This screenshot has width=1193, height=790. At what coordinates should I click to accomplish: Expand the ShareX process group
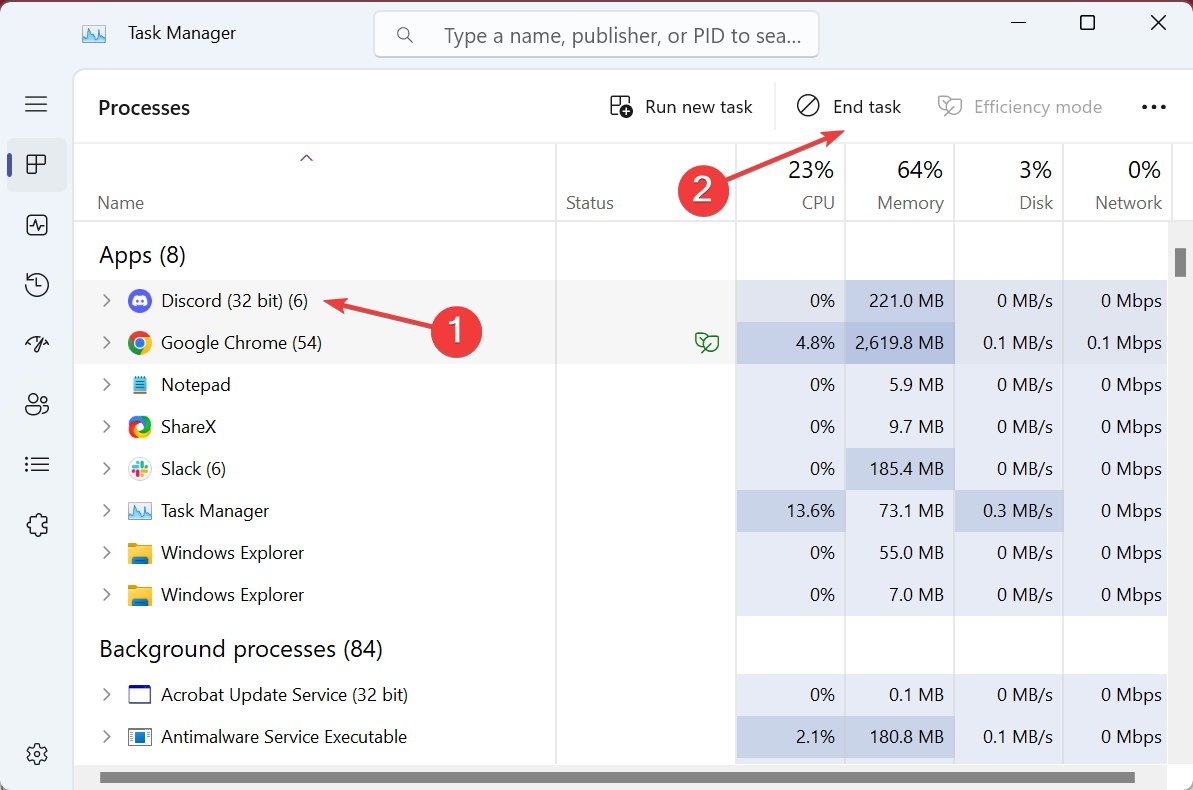[107, 426]
